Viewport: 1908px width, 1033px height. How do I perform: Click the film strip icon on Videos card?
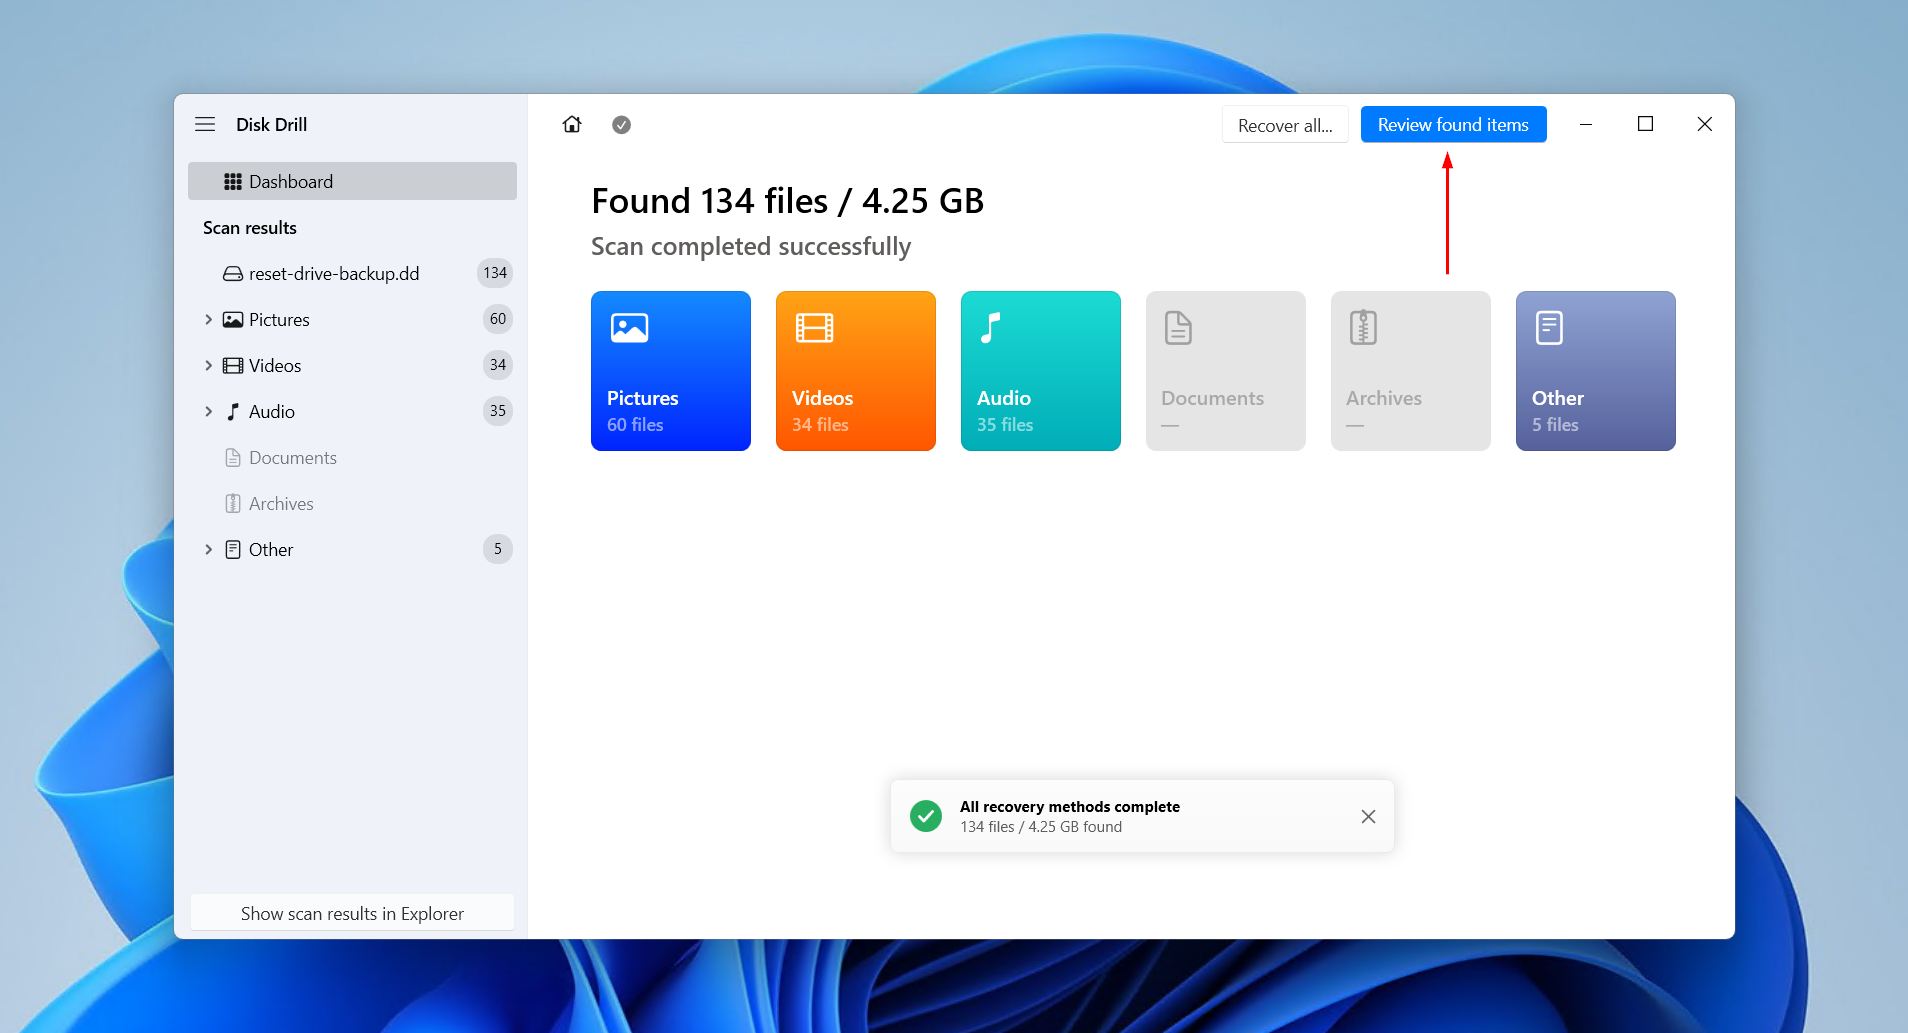coord(814,328)
